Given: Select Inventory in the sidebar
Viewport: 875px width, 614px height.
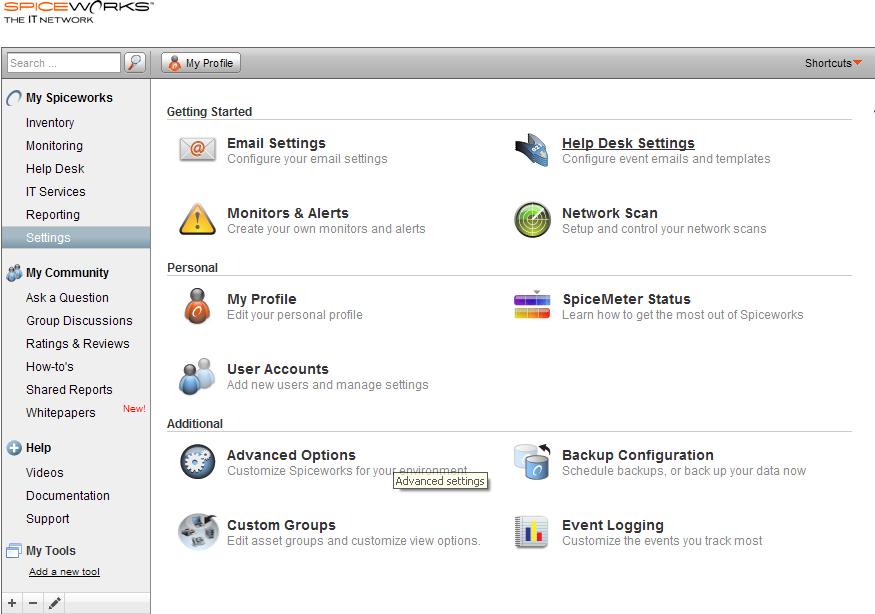Looking at the screenshot, I should [x=50, y=123].
